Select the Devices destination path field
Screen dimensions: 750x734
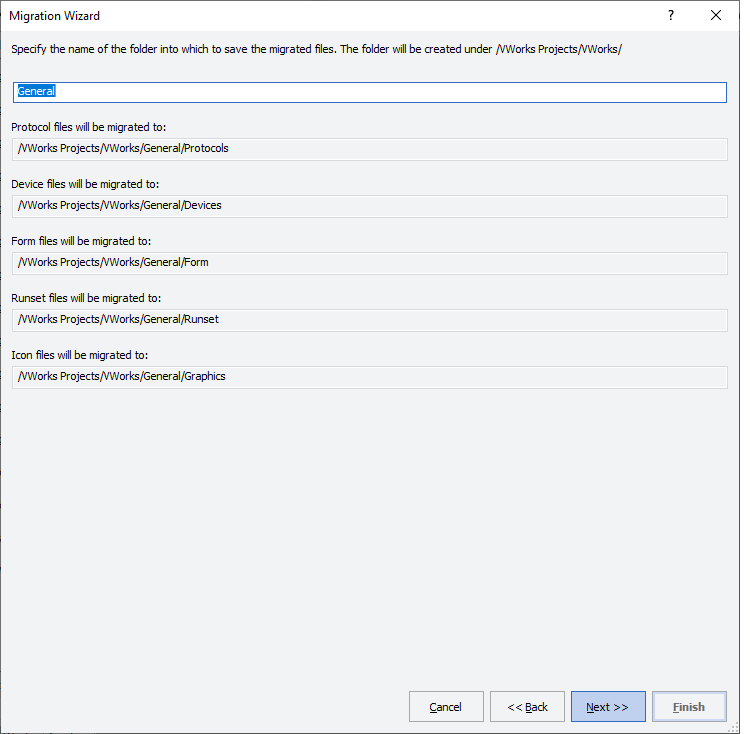tap(370, 206)
